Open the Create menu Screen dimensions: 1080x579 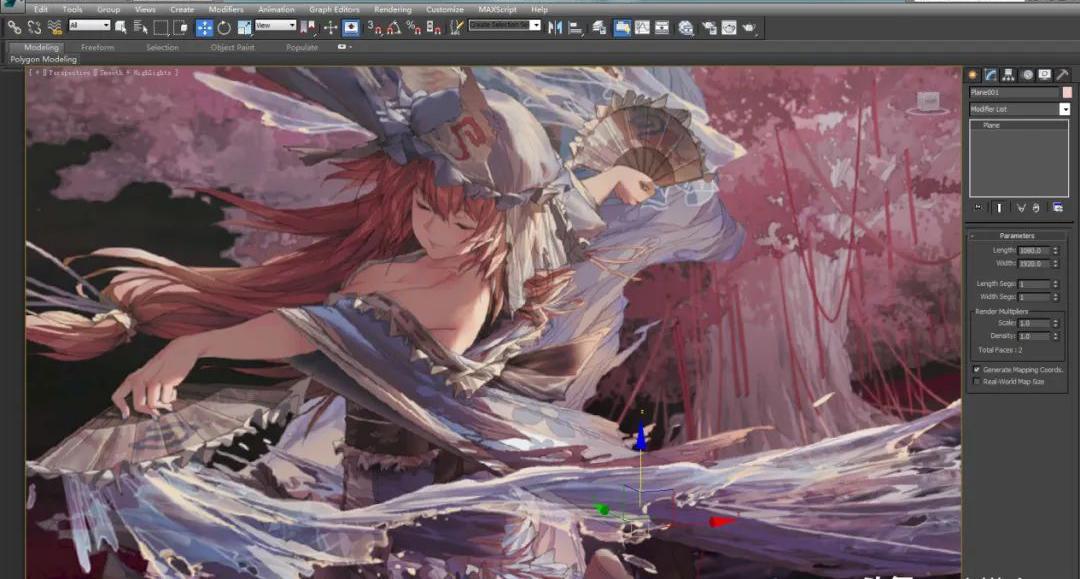182,10
